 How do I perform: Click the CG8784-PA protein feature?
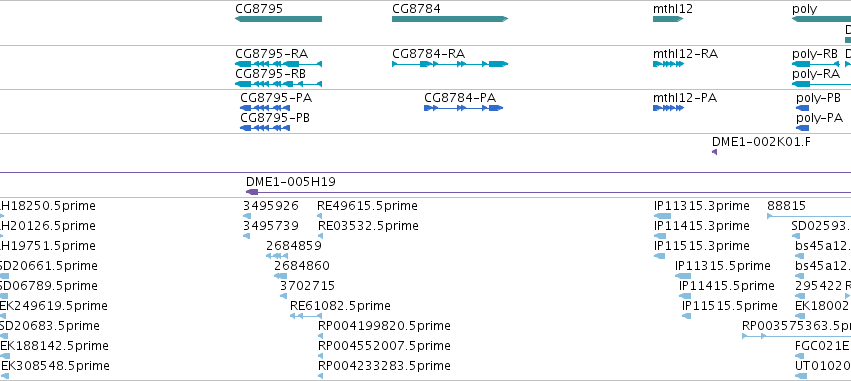coord(463,108)
